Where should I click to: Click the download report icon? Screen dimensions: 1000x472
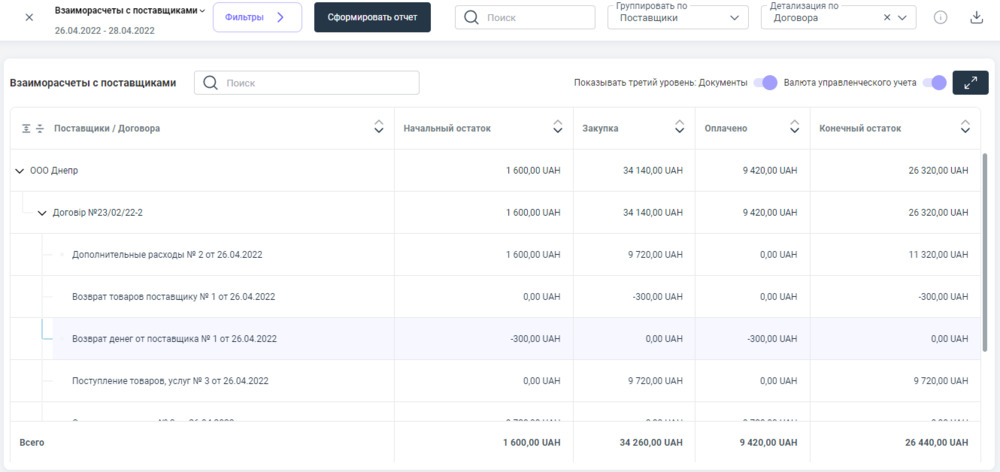pyautogui.click(x=976, y=18)
